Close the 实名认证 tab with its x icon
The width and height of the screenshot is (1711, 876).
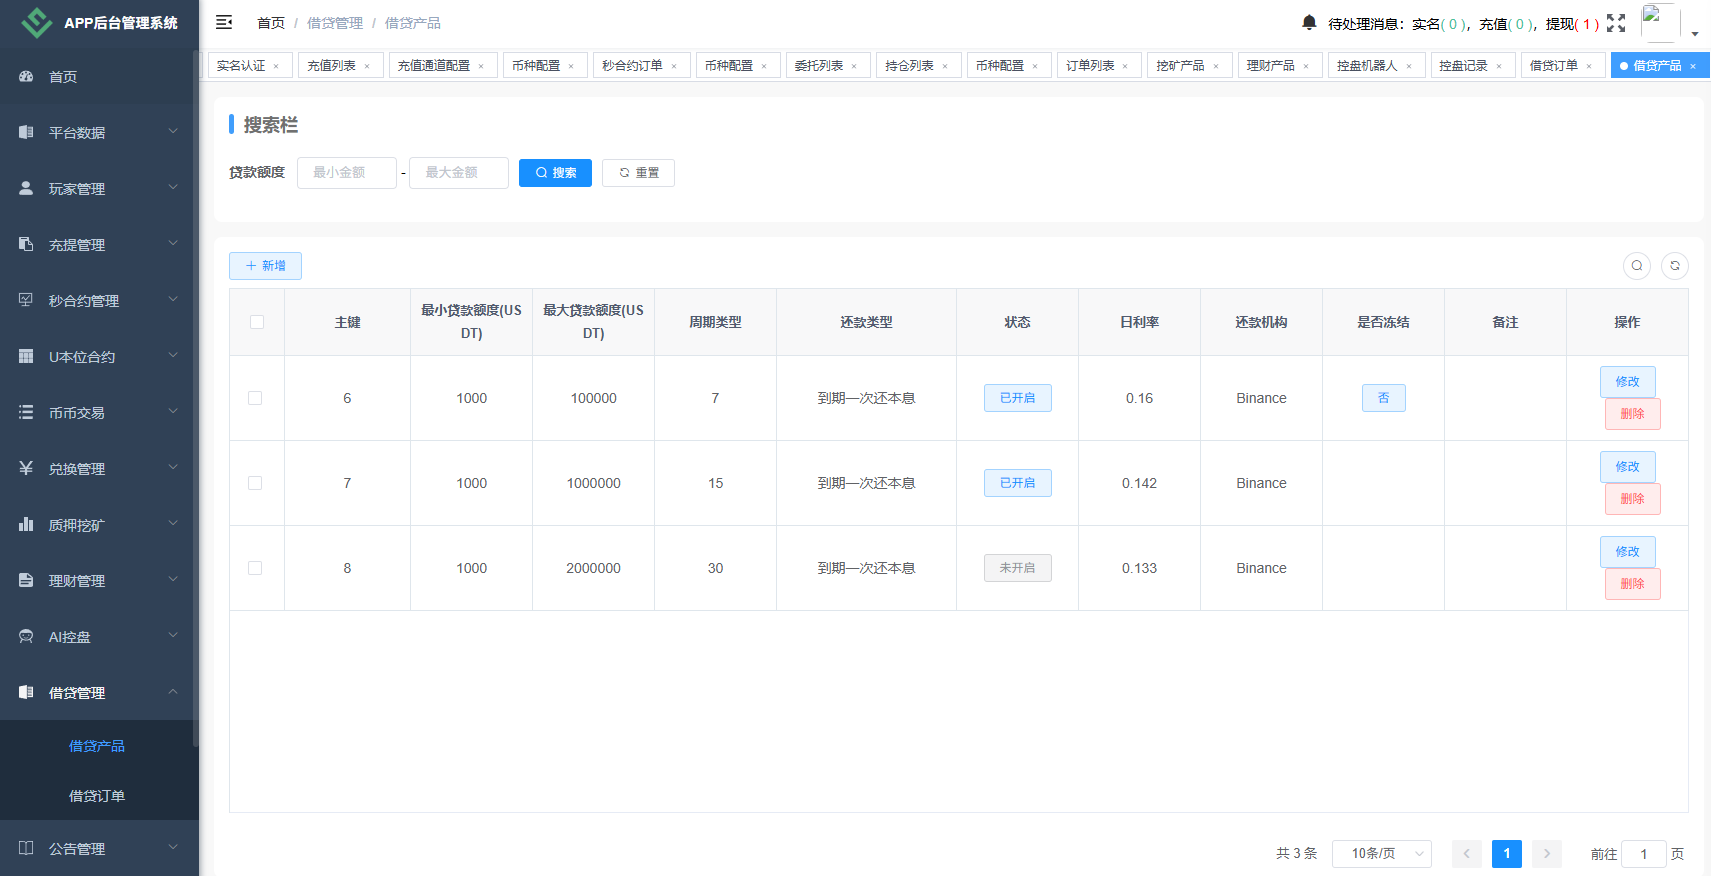(277, 66)
